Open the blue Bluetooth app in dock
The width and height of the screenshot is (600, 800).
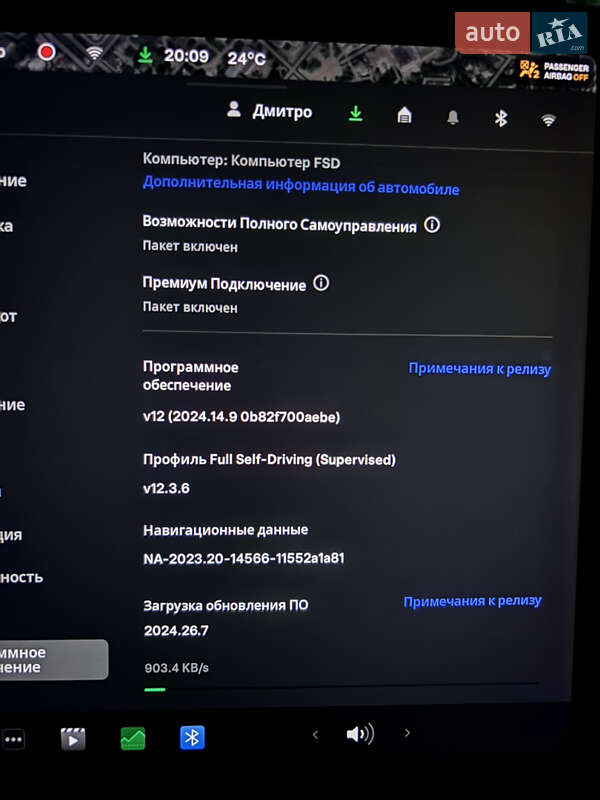(192, 737)
